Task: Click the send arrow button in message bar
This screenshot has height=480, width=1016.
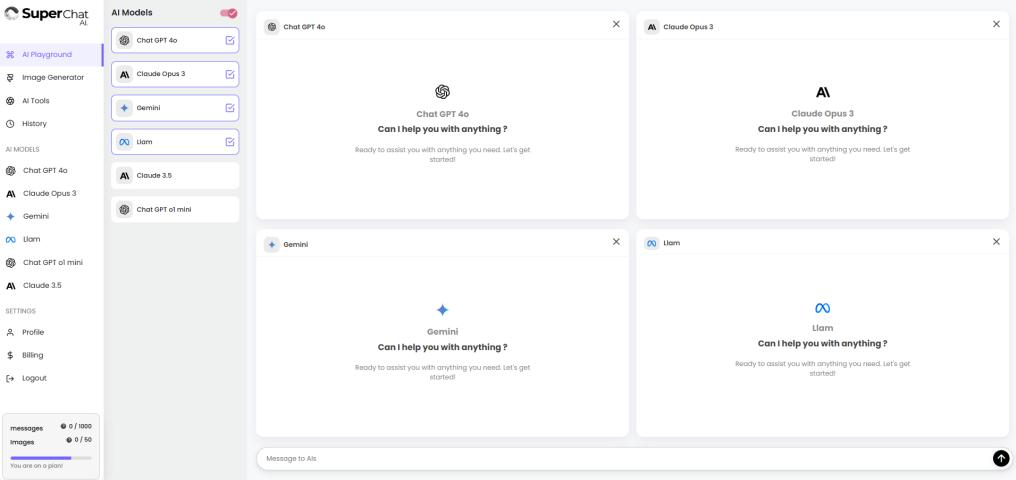Action: click(x=1000, y=458)
